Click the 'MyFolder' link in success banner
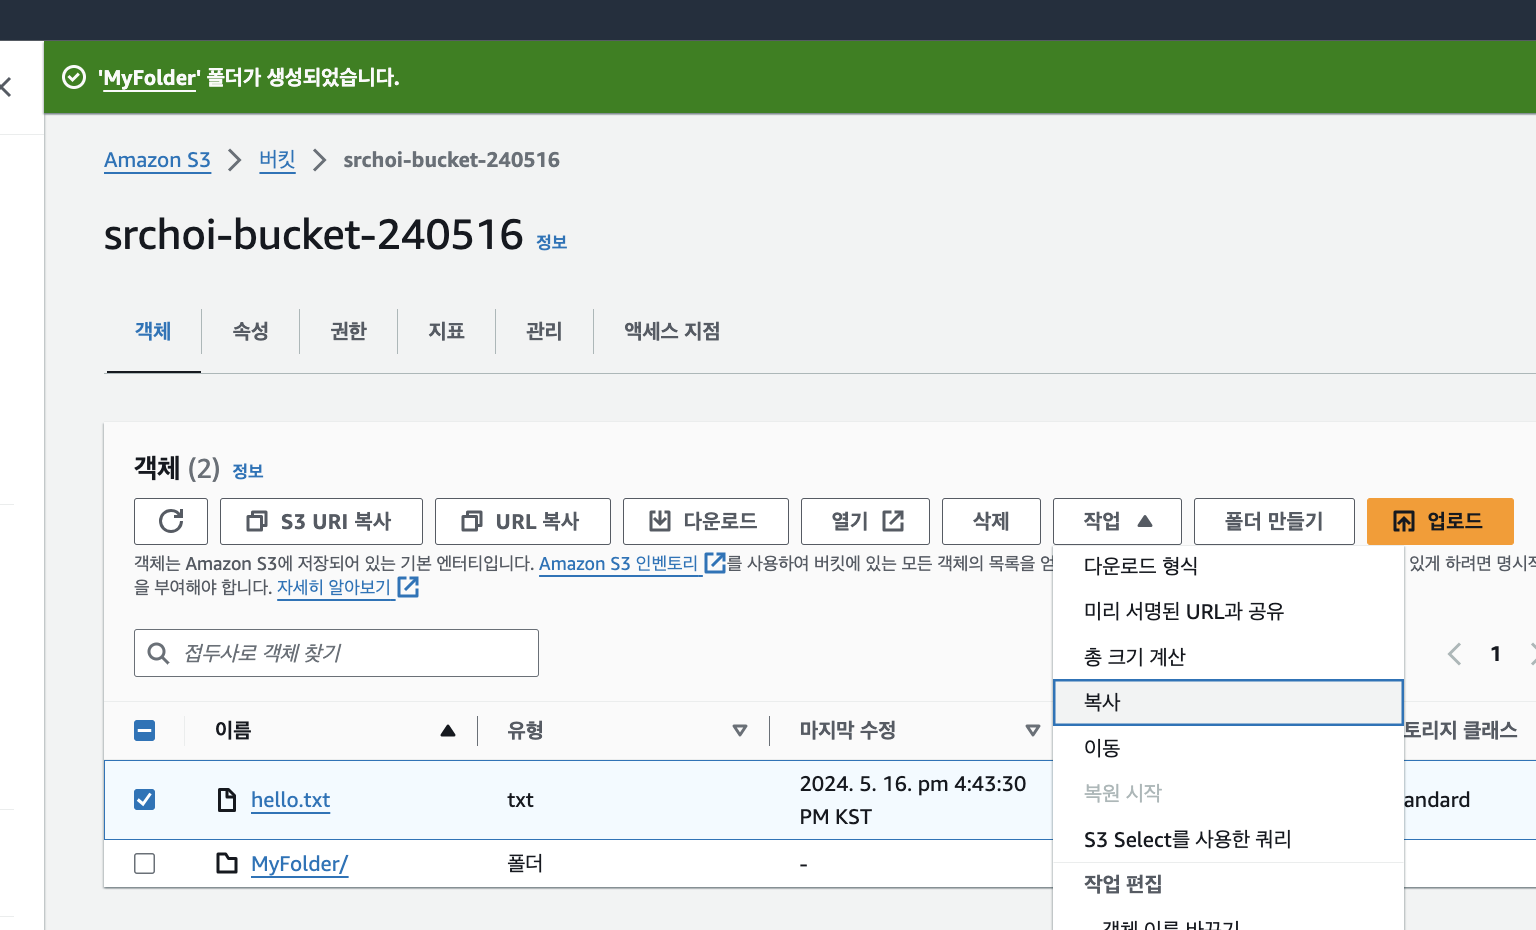The image size is (1536, 930). (149, 78)
